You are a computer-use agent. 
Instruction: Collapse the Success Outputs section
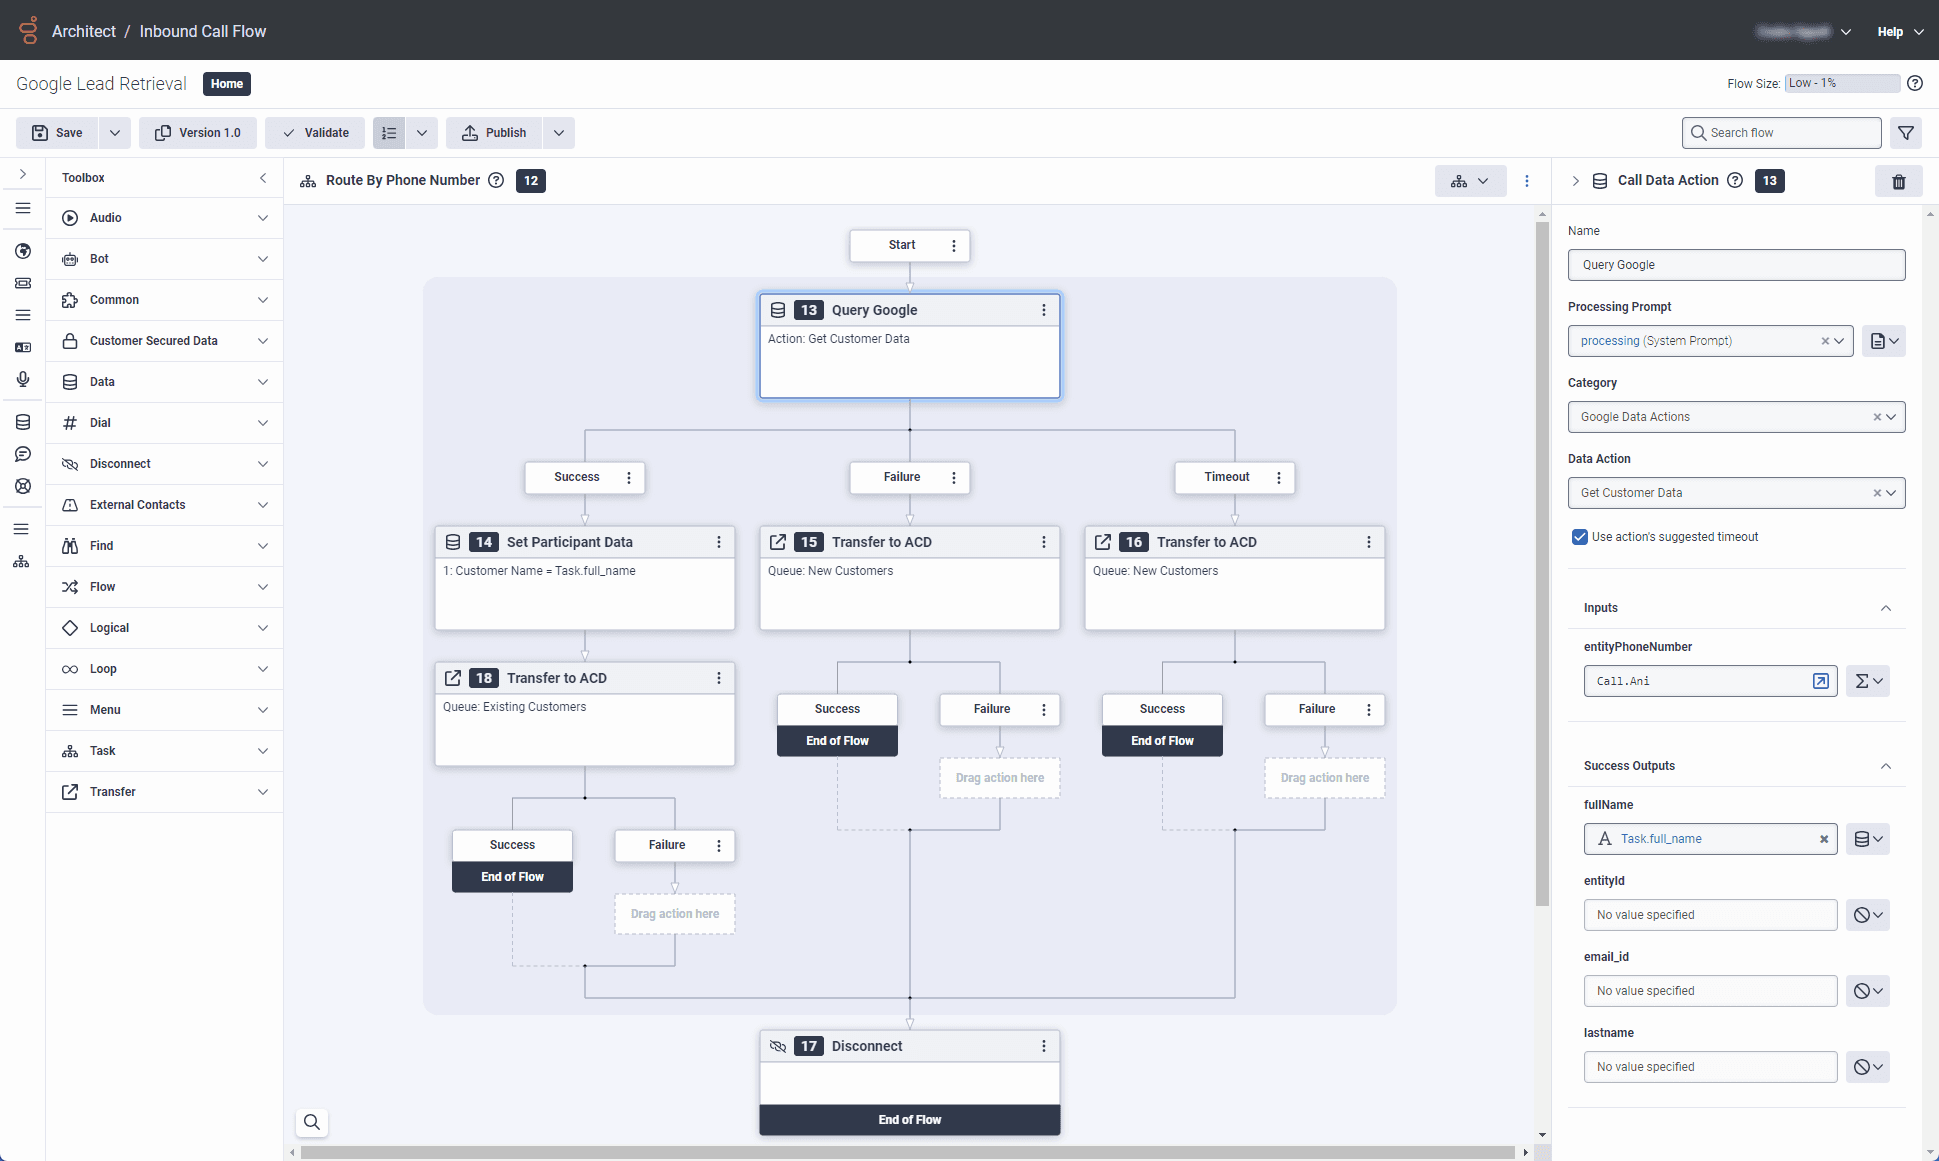click(1886, 766)
